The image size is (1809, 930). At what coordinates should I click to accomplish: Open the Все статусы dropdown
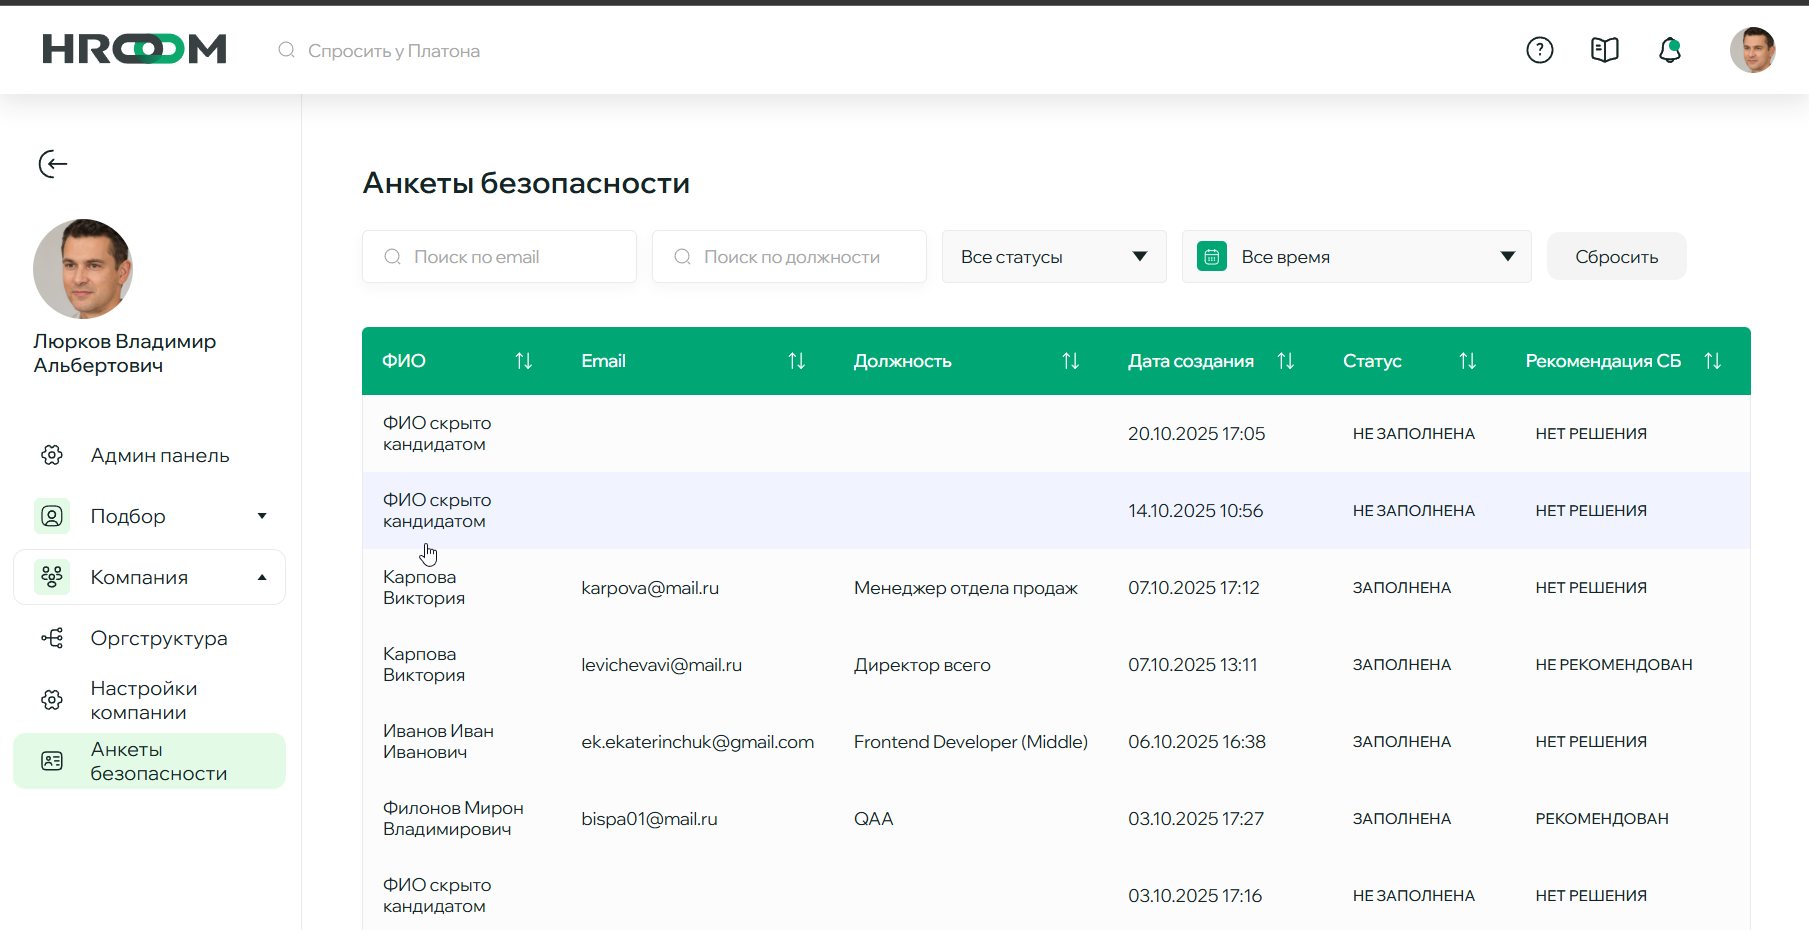(x=1053, y=256)
